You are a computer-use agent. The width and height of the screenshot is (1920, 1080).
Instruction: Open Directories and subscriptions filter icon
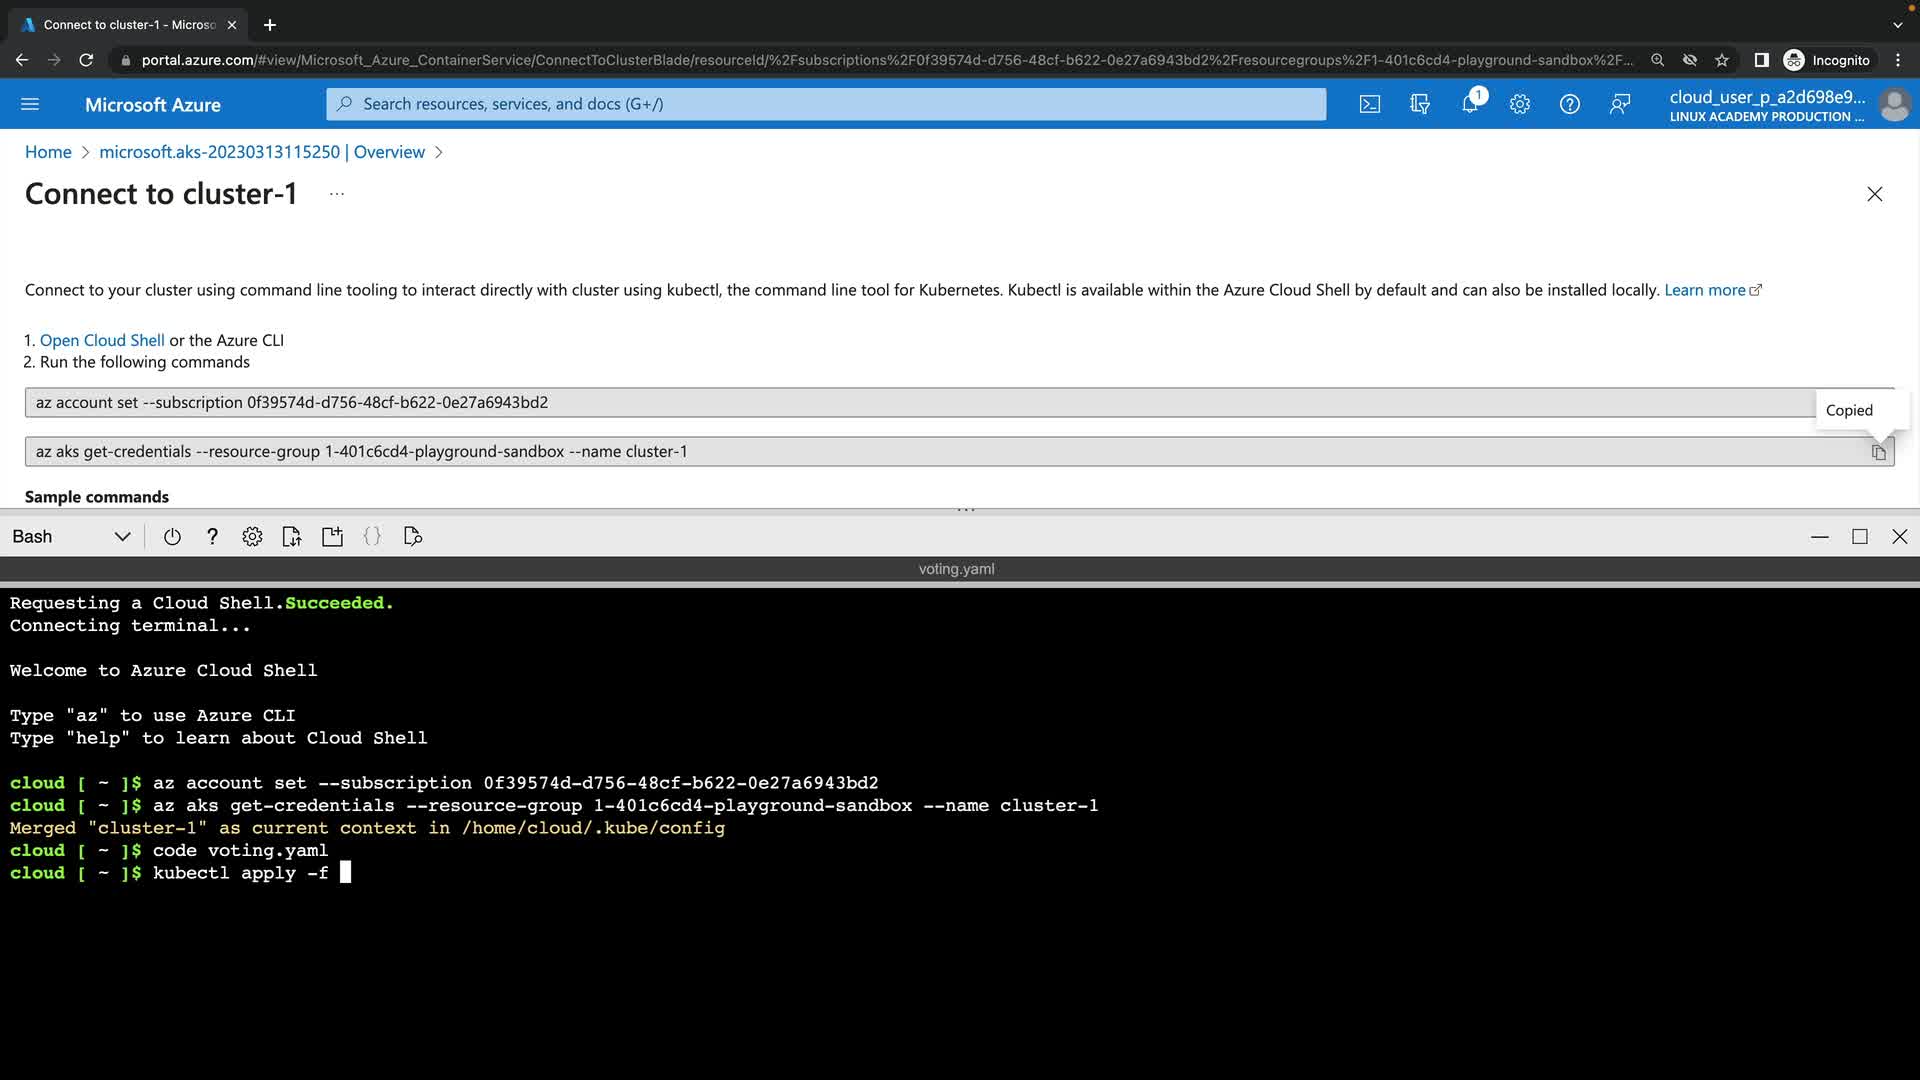tap(1420, 104)
